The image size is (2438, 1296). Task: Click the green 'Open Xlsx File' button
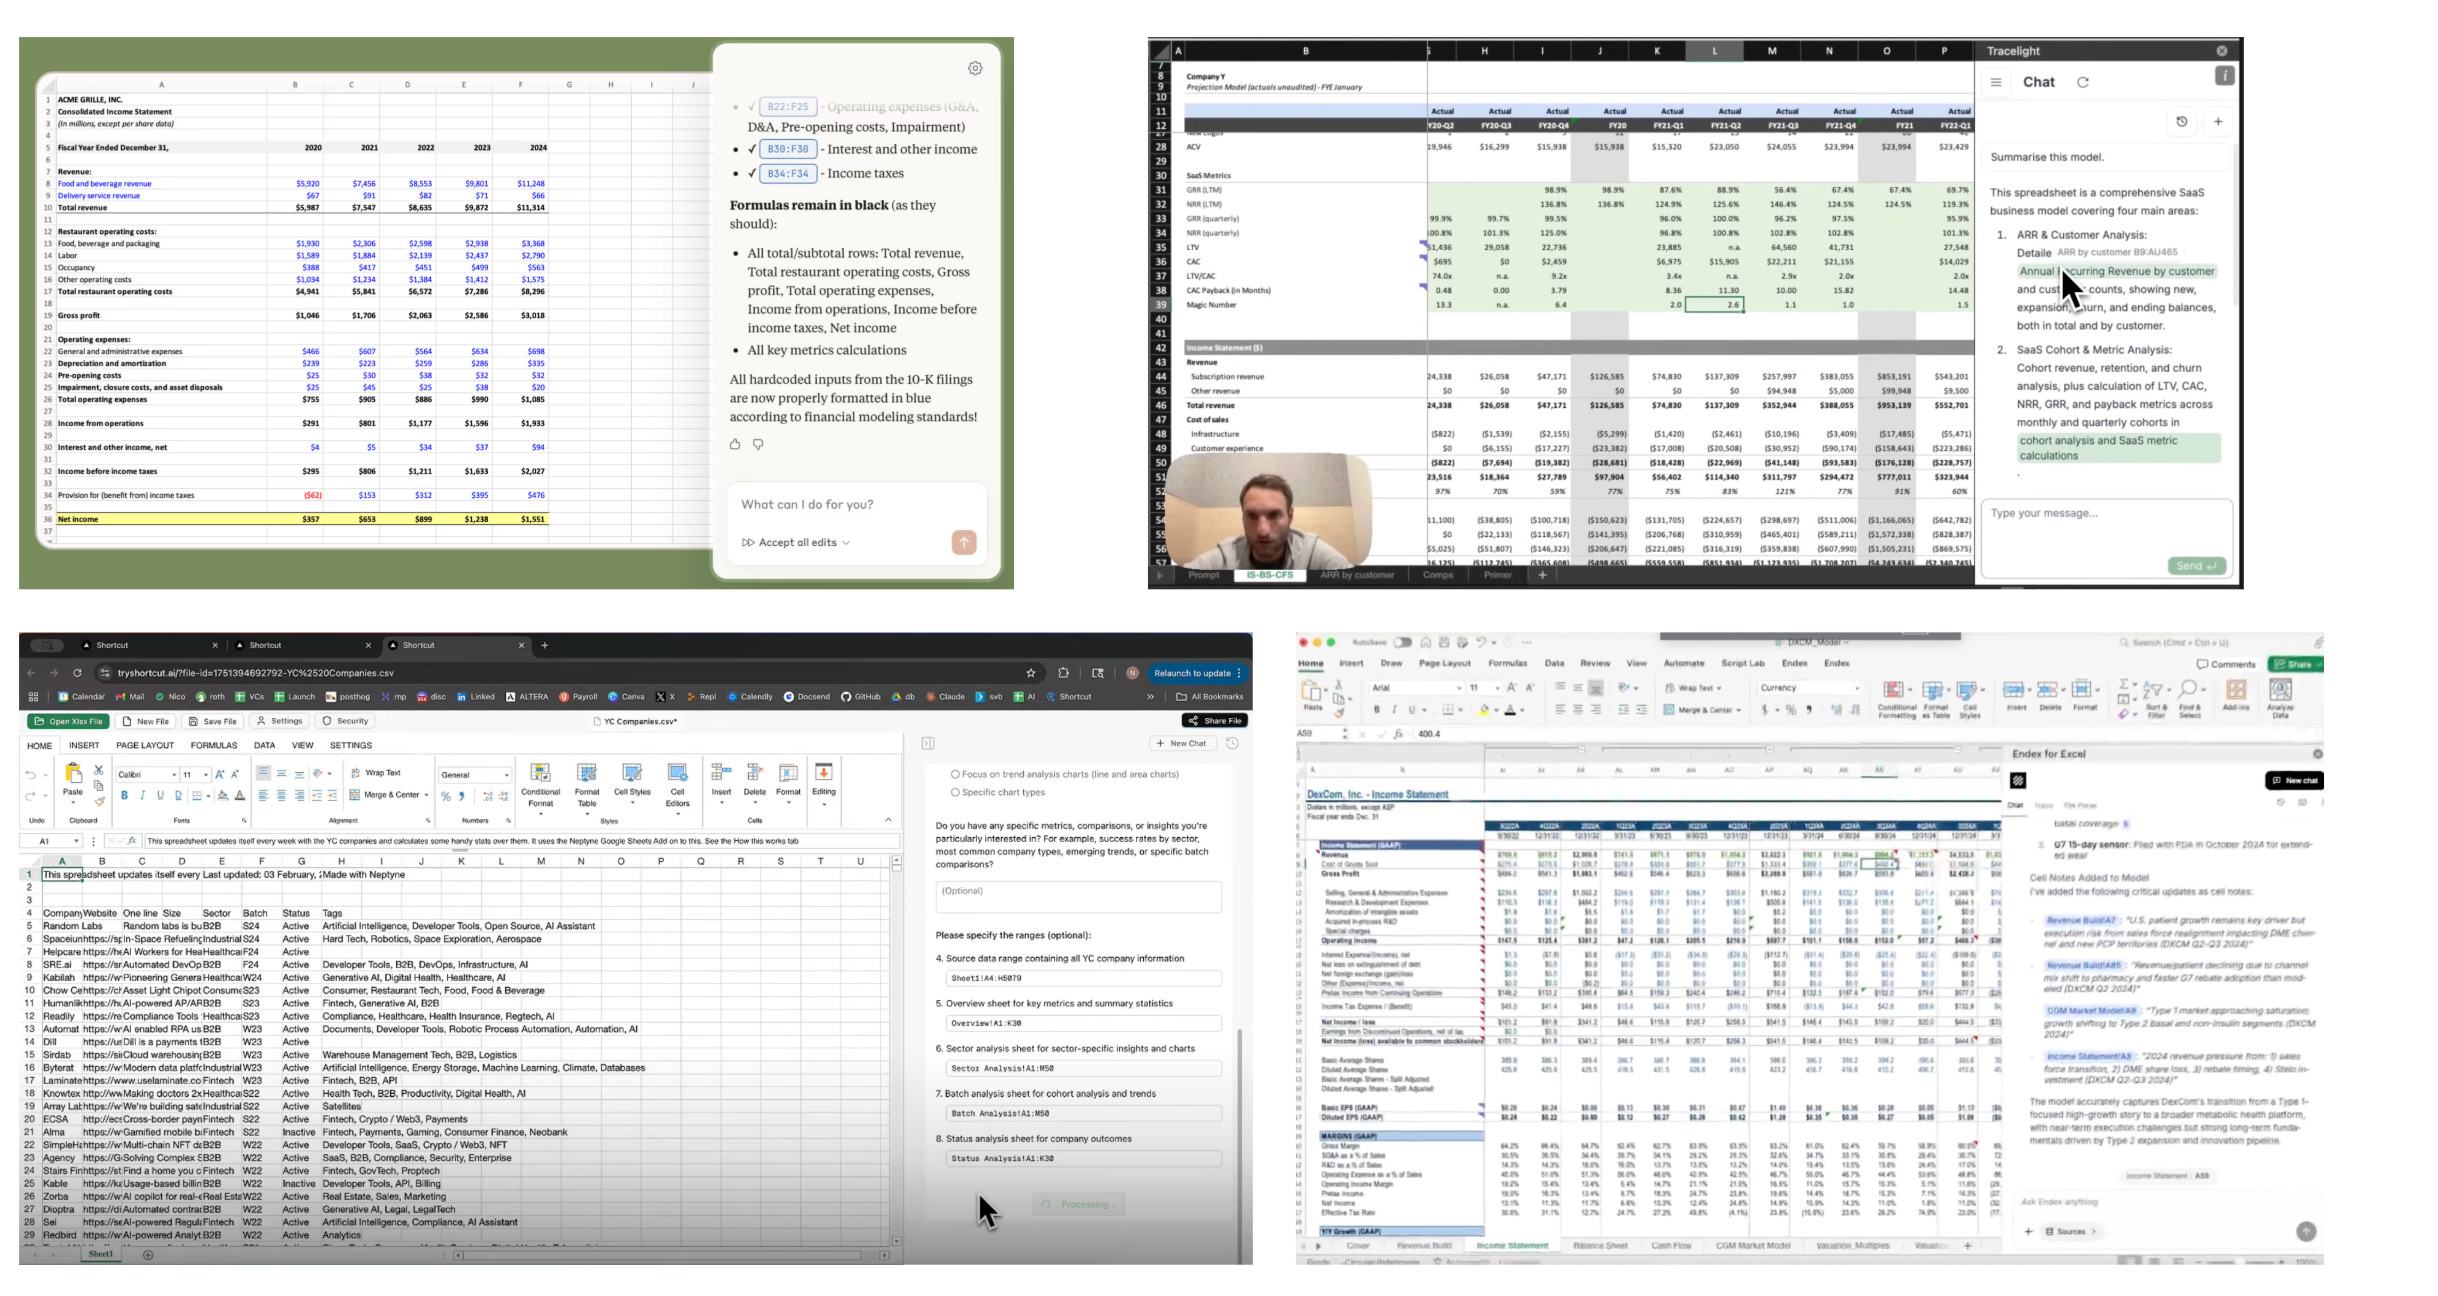point(68,721)
